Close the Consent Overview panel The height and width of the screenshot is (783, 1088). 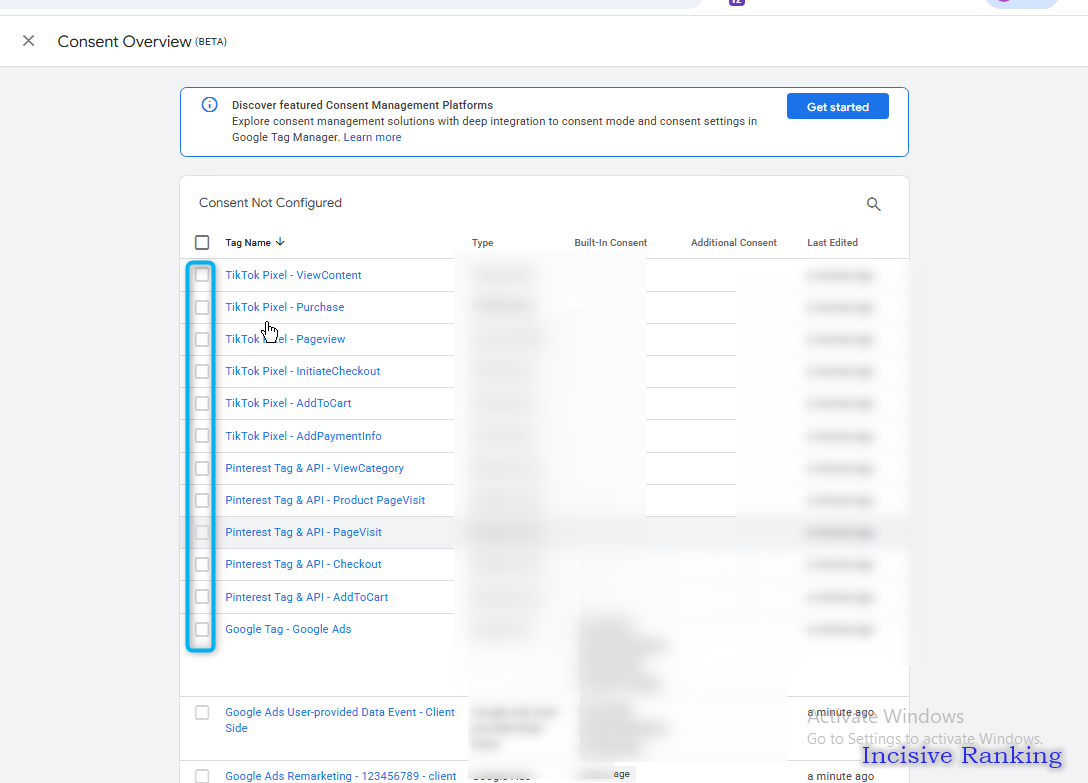tap(28, 41)
